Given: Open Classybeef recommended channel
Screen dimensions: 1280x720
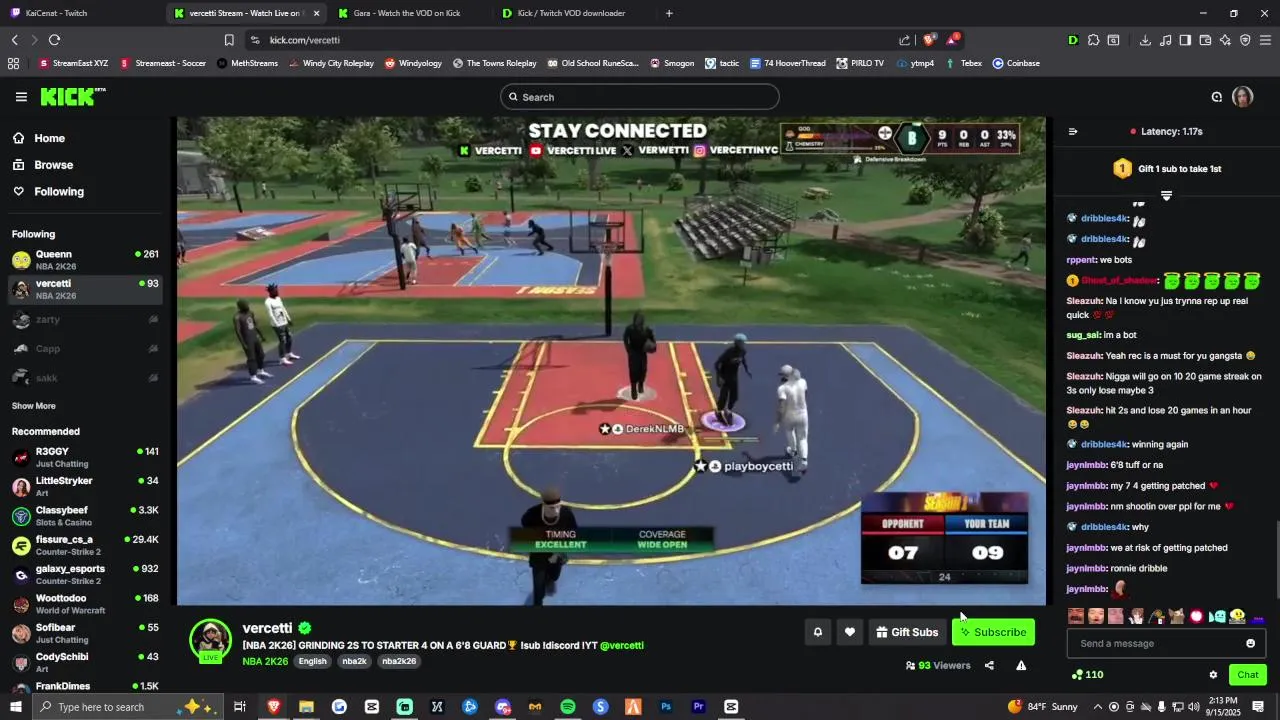Looking at the screenshot, I should click(85, 516).
